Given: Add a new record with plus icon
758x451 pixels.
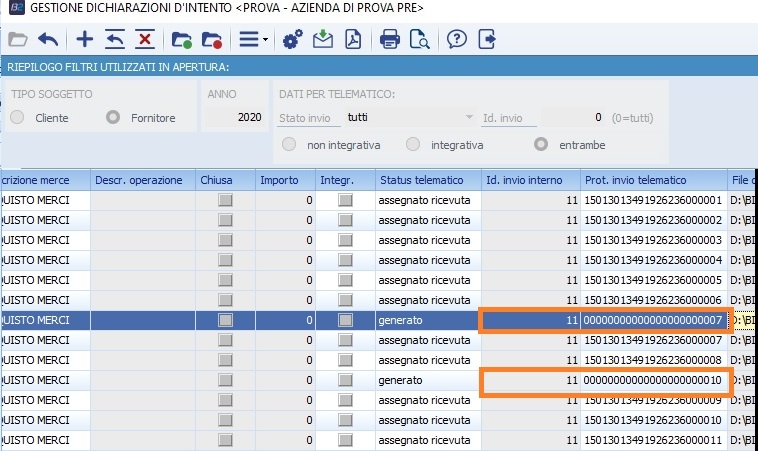Looking at the screenshot, I should [85, 40].
